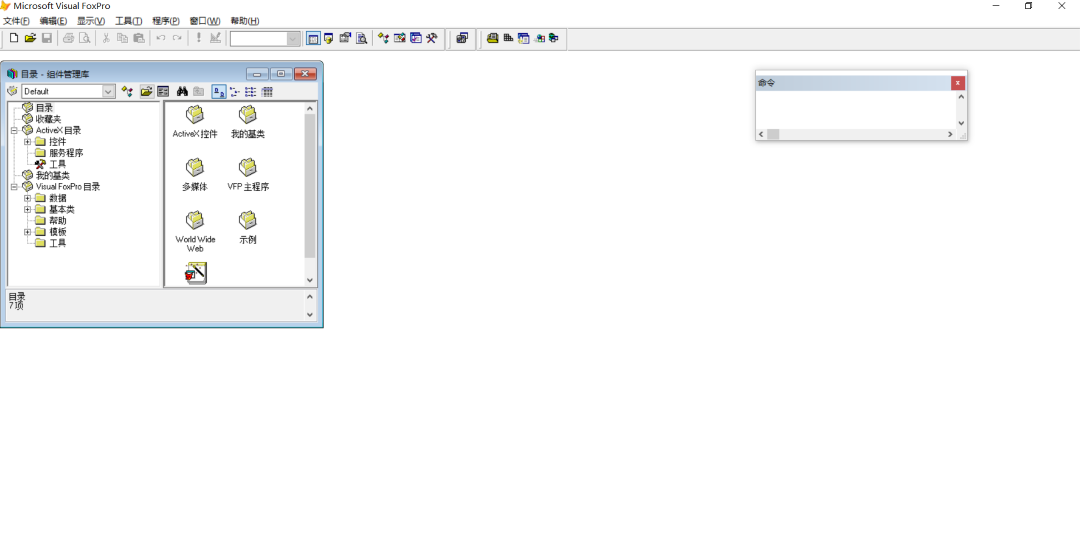Viewport: 1080px width, 556px height.
Task: Collapse the ActiveX 目录 tree node
Action: (14, 130)
